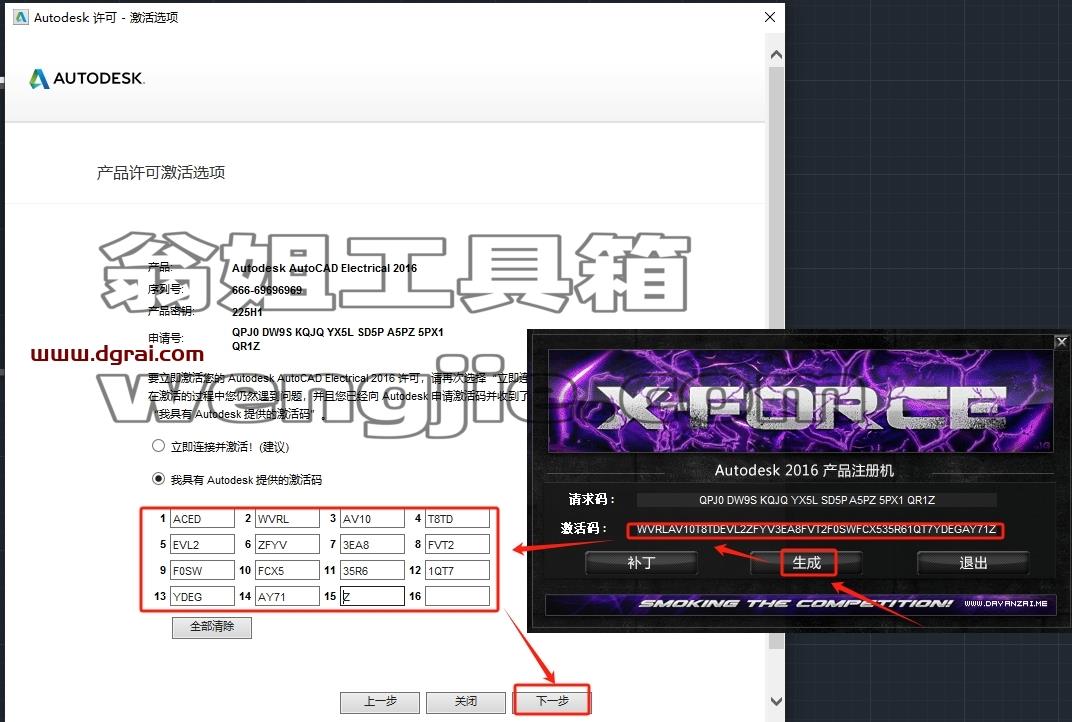The height and width of the screenshot is (722, 1072).
Task: Click activation code field 6 containing ZFYV
Action: pyautogui.click(x=287, y=544)
